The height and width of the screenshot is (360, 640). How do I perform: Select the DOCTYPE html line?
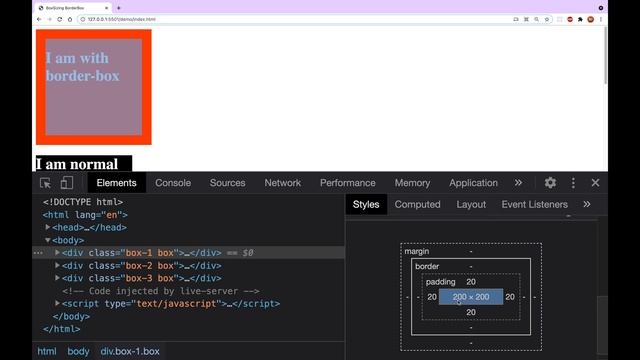83,202
